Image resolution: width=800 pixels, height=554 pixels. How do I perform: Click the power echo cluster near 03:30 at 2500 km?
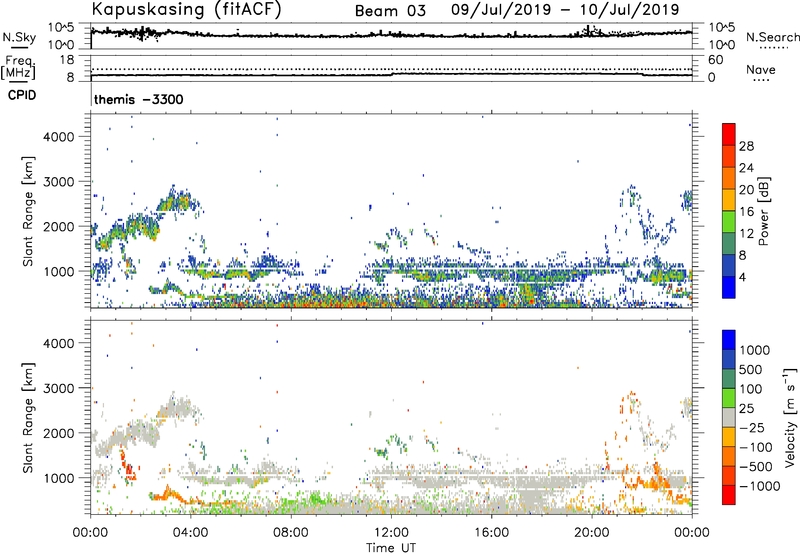(179, 200)
